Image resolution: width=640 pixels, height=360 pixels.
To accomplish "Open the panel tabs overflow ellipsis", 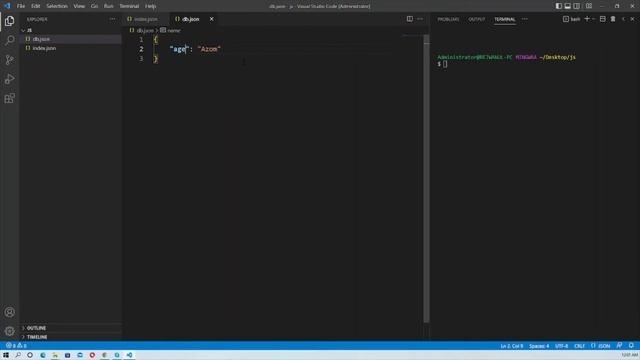I will tap(524, 19).
